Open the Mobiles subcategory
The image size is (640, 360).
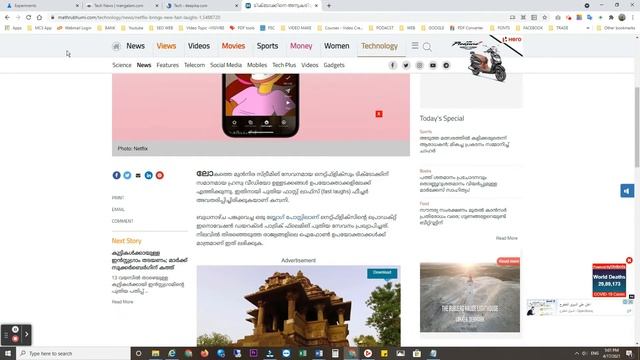(x=257, y=65)
